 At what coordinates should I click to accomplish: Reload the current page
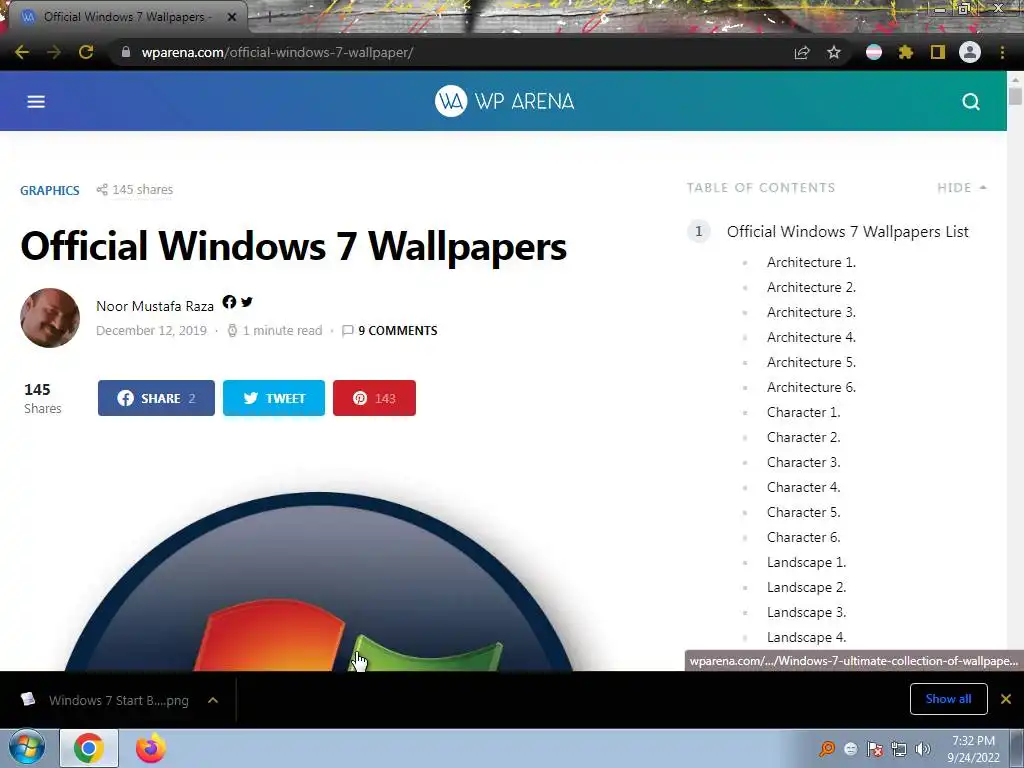point(86,52)
